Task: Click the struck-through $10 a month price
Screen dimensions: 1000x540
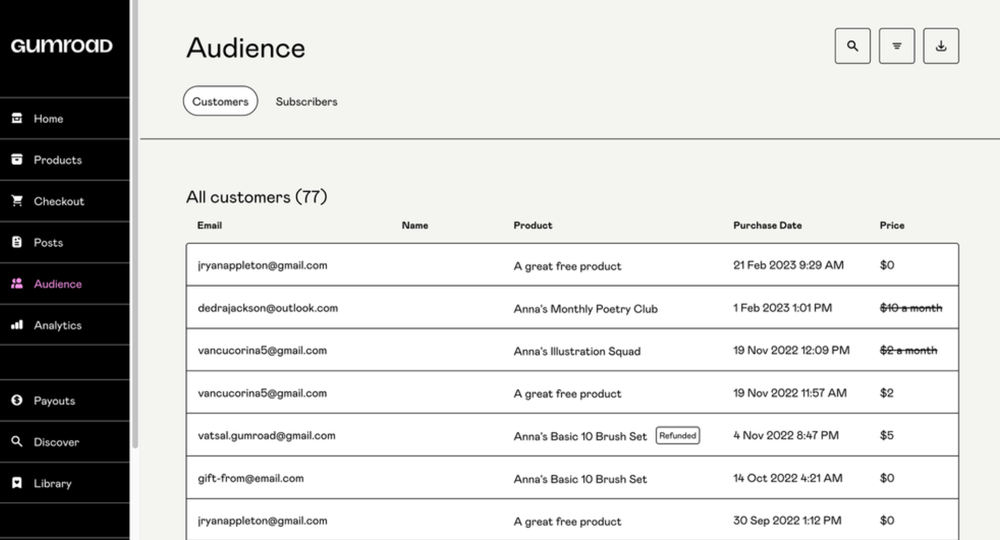Action: pyautogui.click(x=911, y=308)
